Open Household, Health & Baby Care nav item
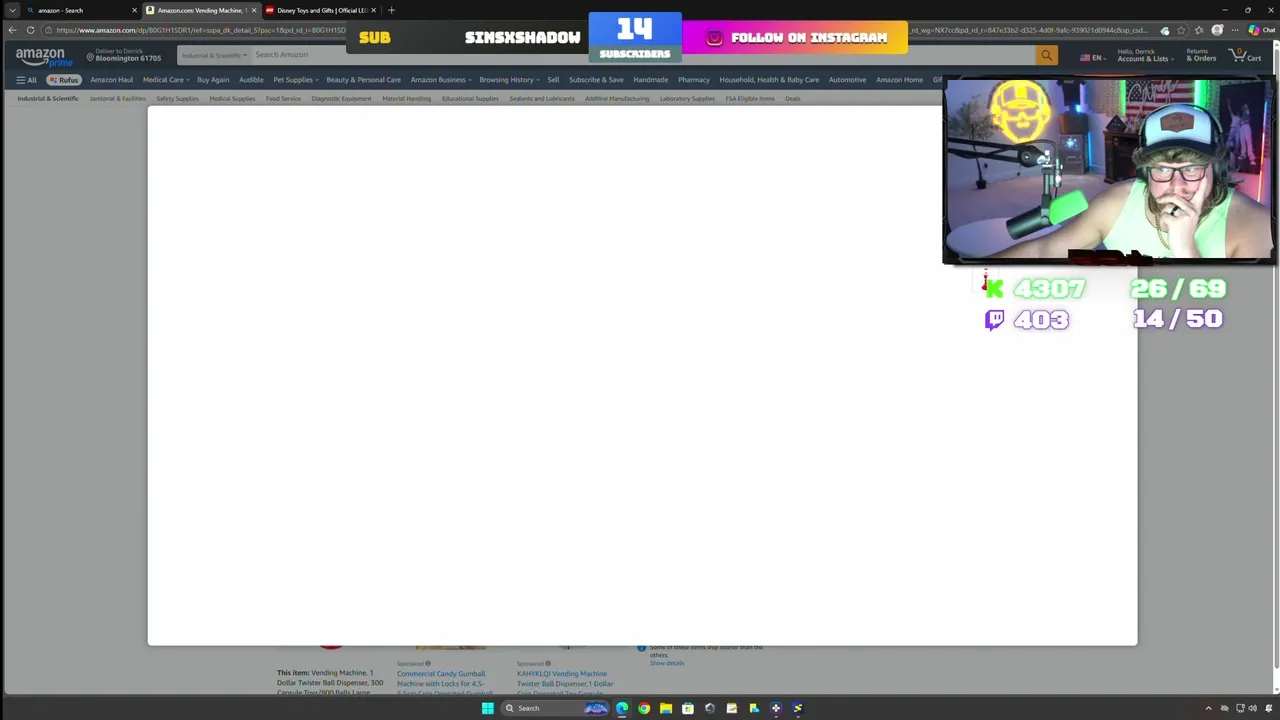This screenshot has width=1280, height=720. point(769,80)
